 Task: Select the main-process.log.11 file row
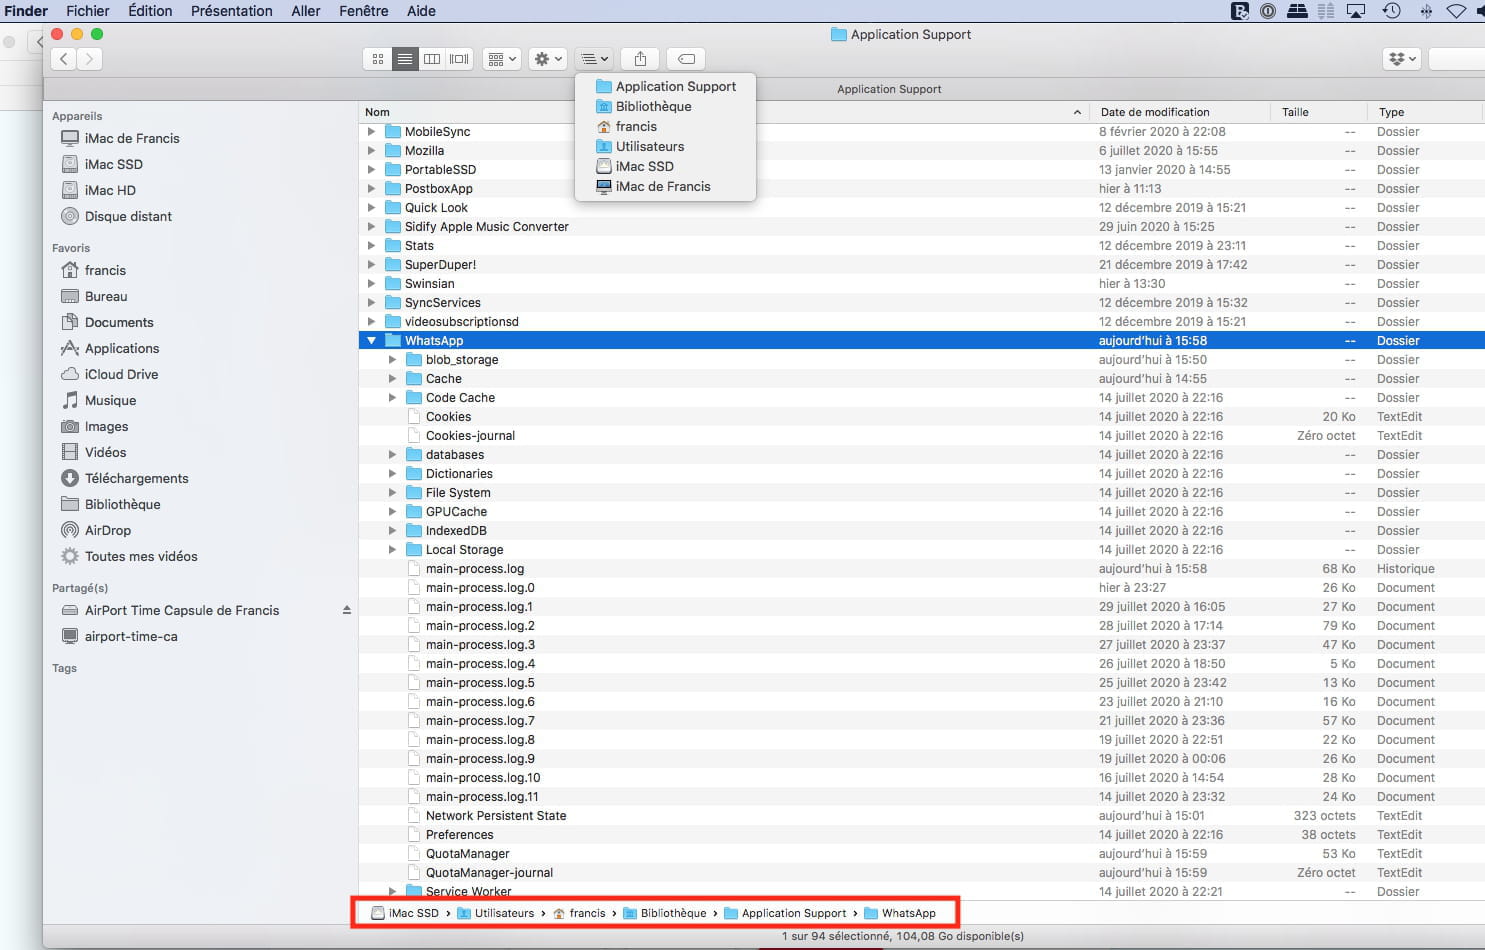coord(921,797)
